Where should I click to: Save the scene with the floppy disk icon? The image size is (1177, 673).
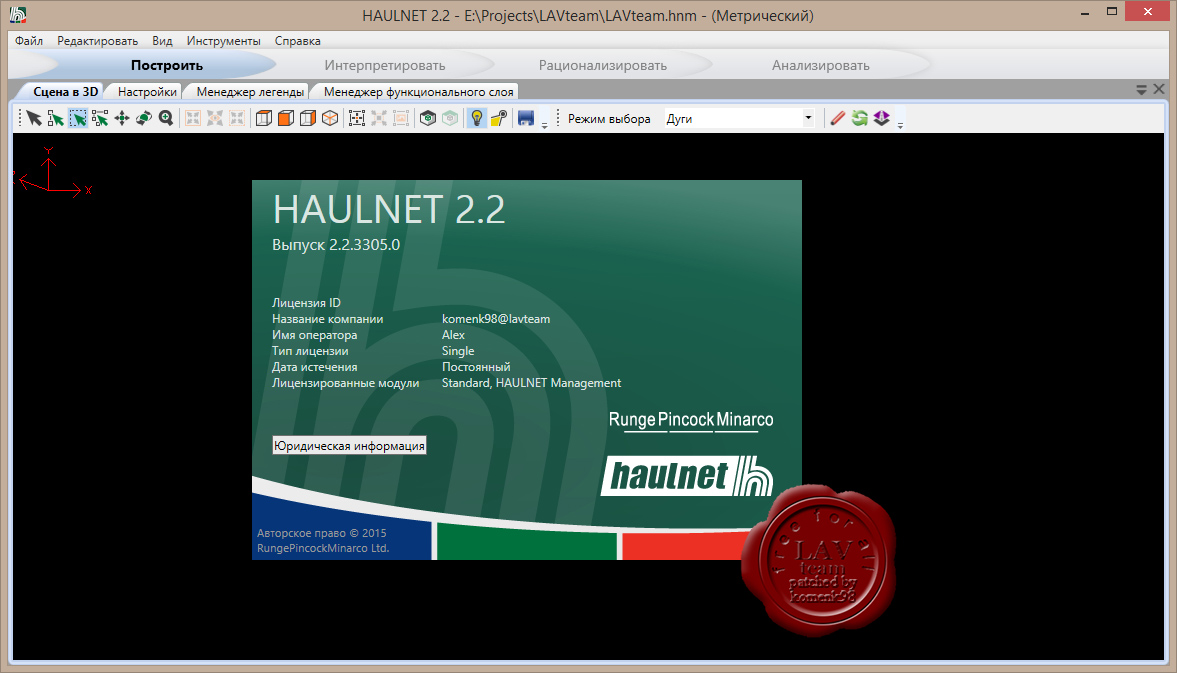coord(525,119)
